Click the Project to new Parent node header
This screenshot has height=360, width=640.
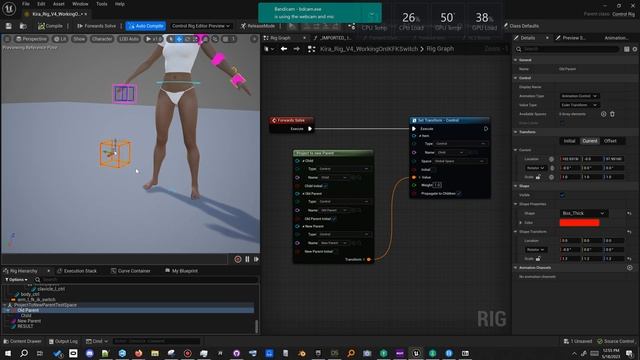(x=333, y=153)
